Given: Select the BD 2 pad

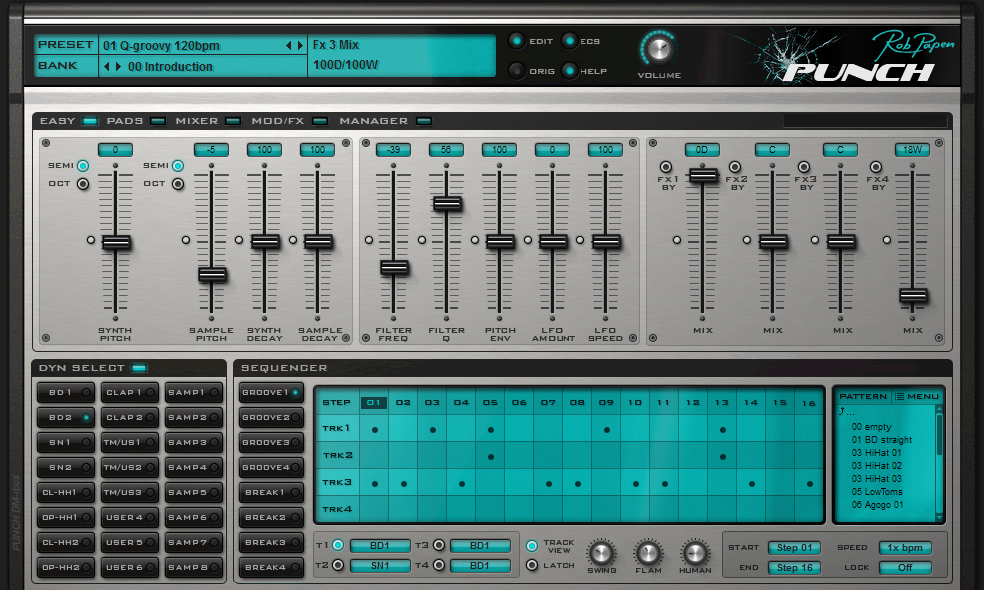Looking at the screenshot, I should click(x=66, y=417).
